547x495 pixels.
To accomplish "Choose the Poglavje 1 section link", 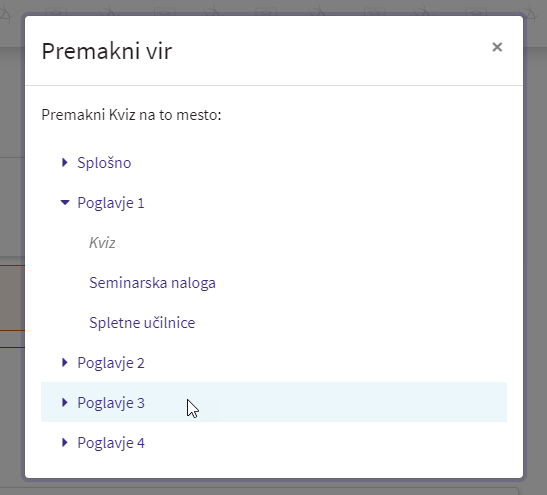I will (x=111, y=203).
